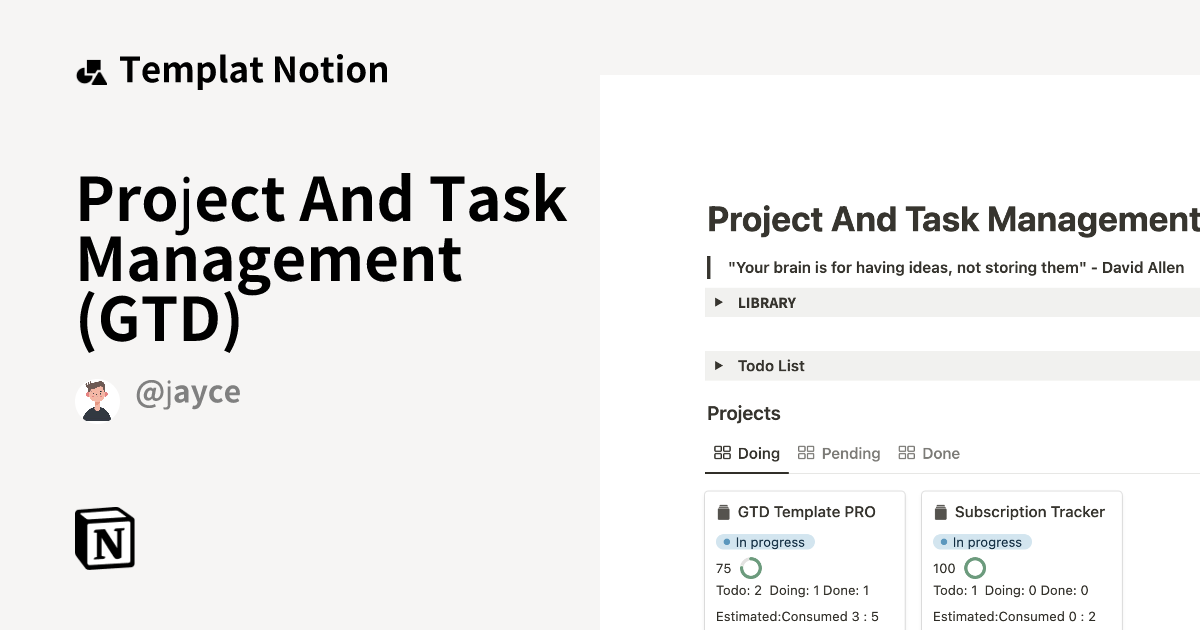1200x630 pixels.
Task: Click the grid view icon next to Pending
Action: click(805, 452)
